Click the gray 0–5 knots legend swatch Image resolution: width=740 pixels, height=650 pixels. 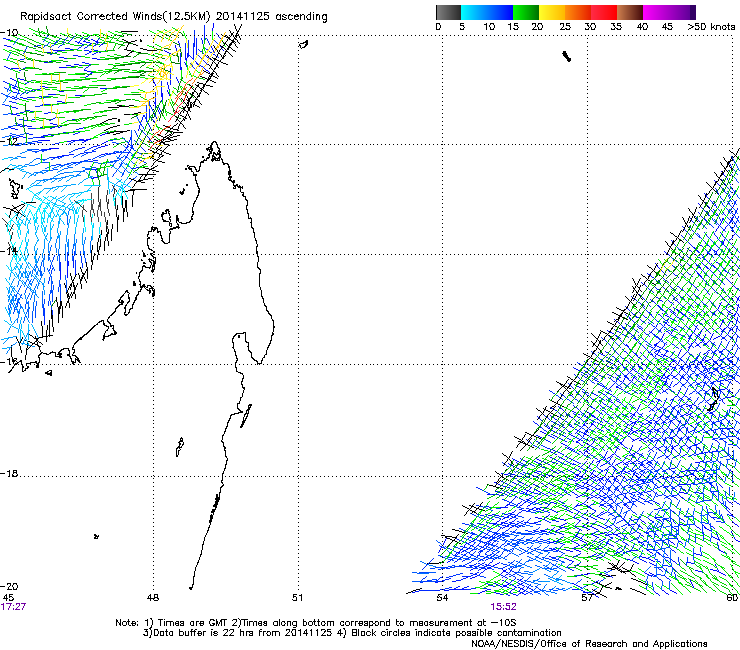click(x=448, y=12)
